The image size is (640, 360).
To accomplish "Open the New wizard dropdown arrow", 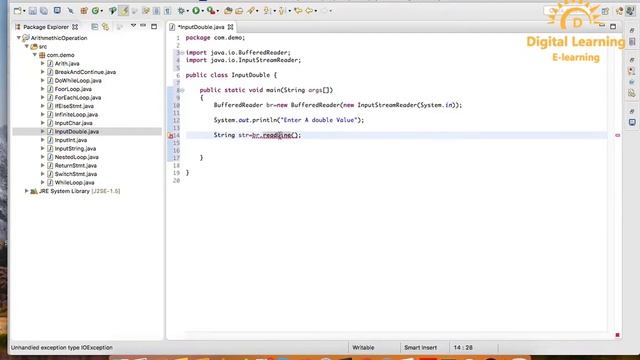I will click(24, 11).
